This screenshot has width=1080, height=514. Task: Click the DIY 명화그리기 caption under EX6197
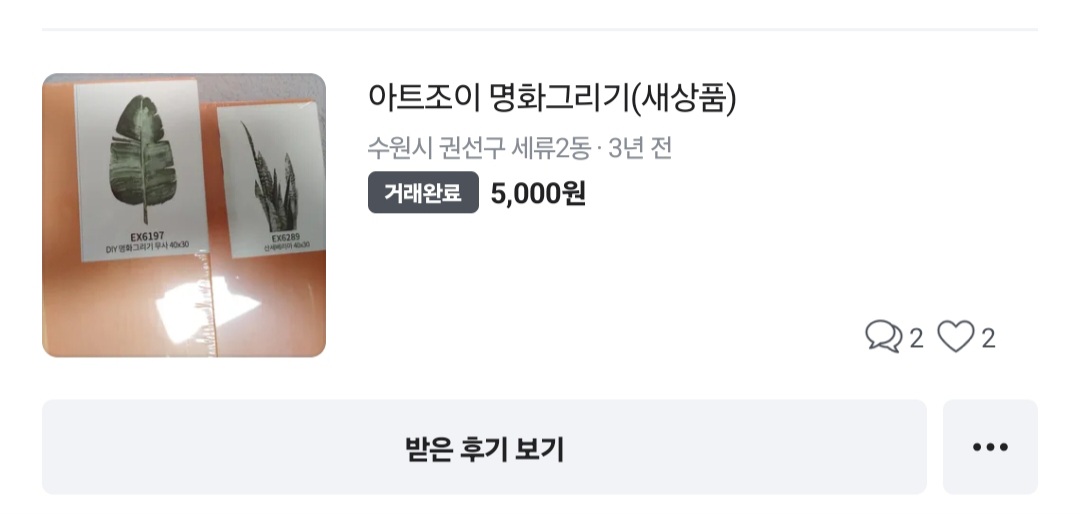click(147, 245)
